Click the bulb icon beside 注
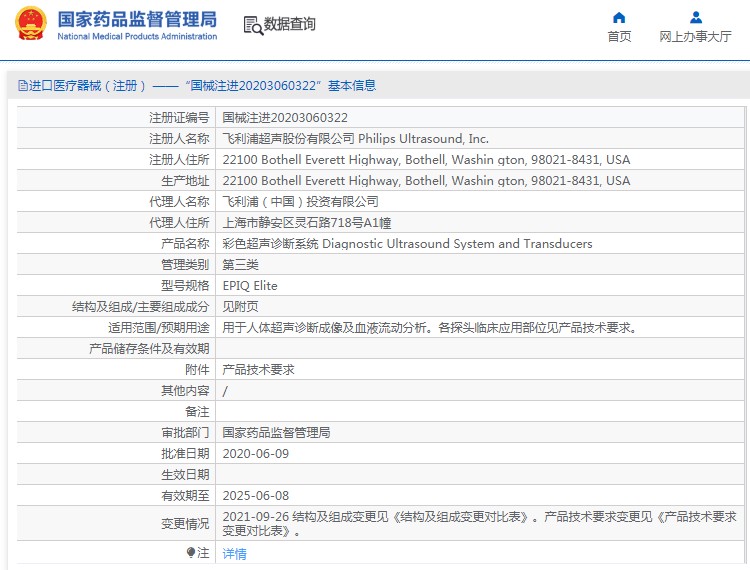Image resolution: width=750 pixels, height=570 pixels. 190,553
